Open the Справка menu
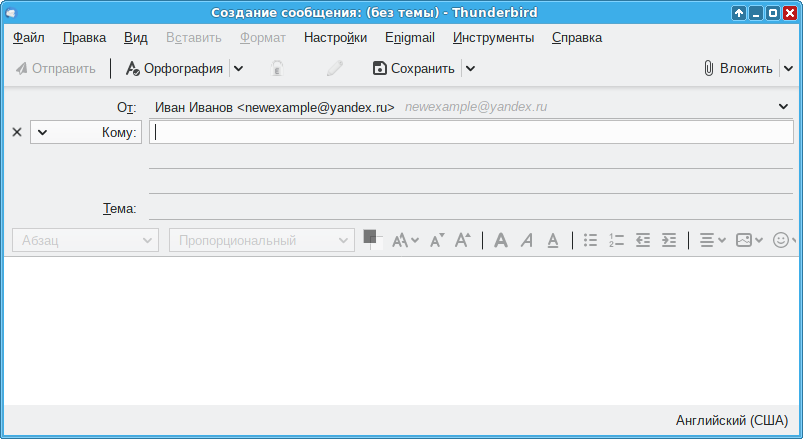The height and width of the screenshot is (439, 803). tap(577, 38)
